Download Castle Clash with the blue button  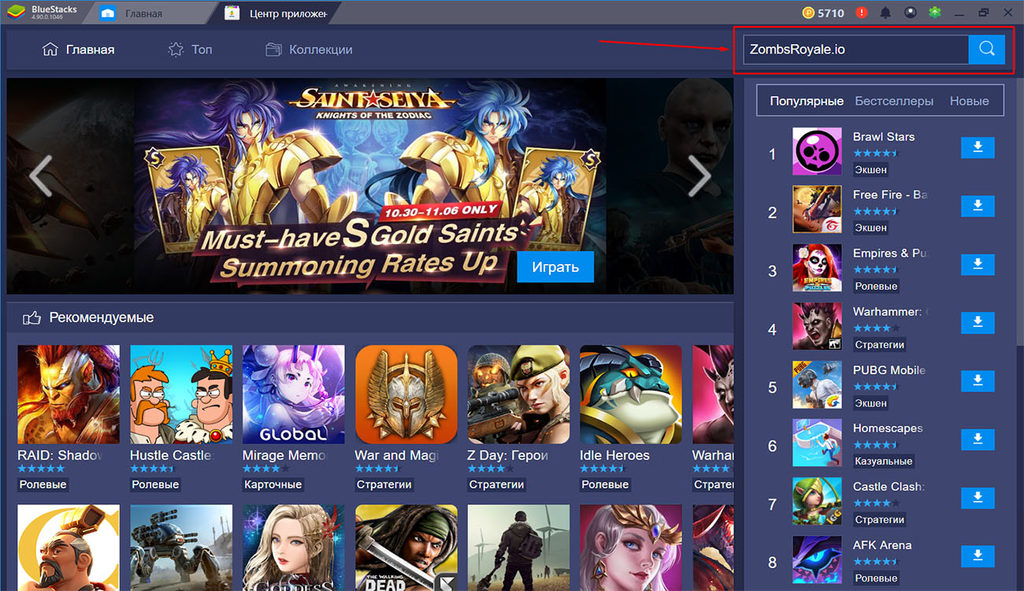coord(978,498)
